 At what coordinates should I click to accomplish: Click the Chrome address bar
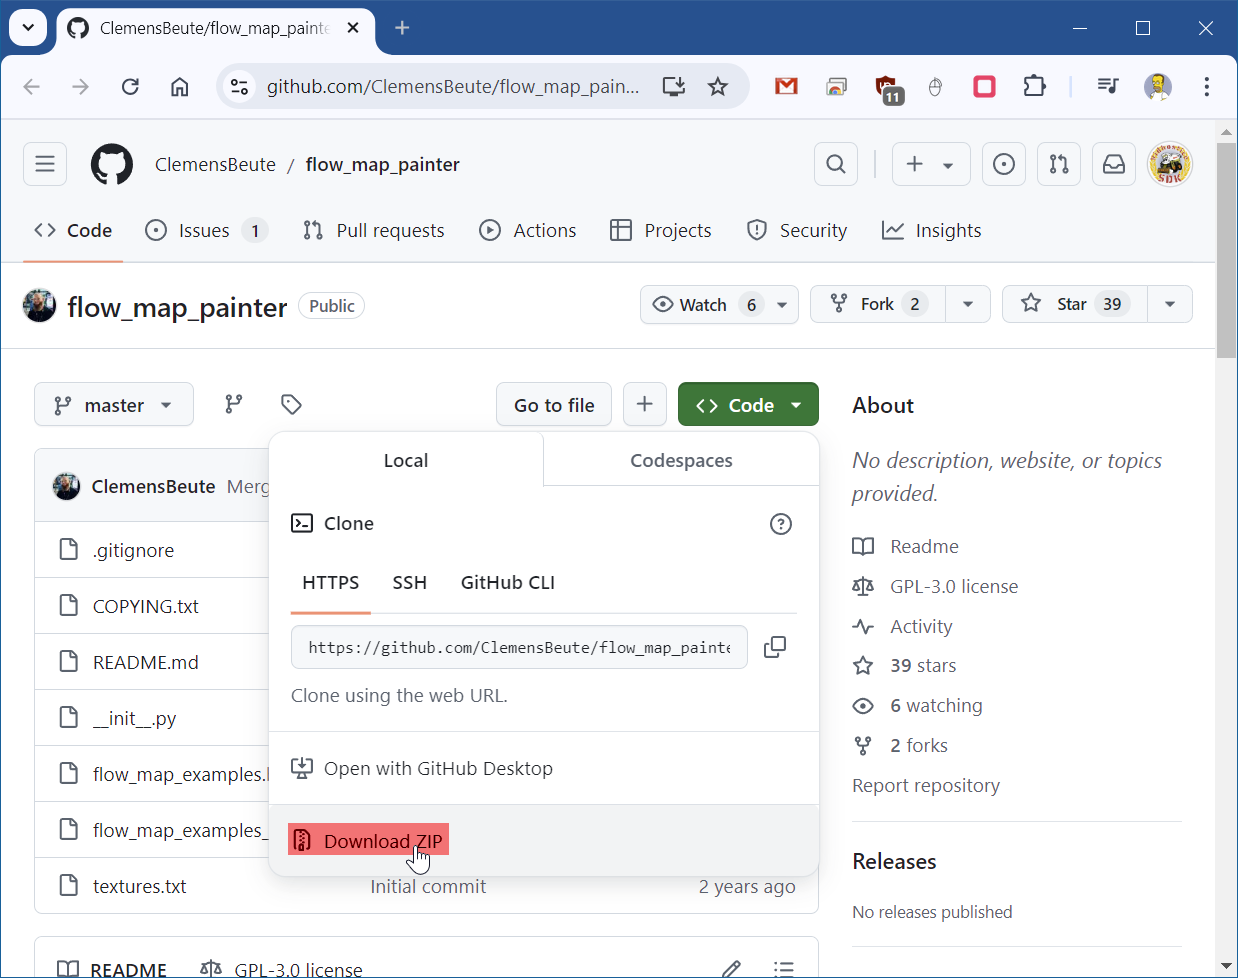point(452,87)
